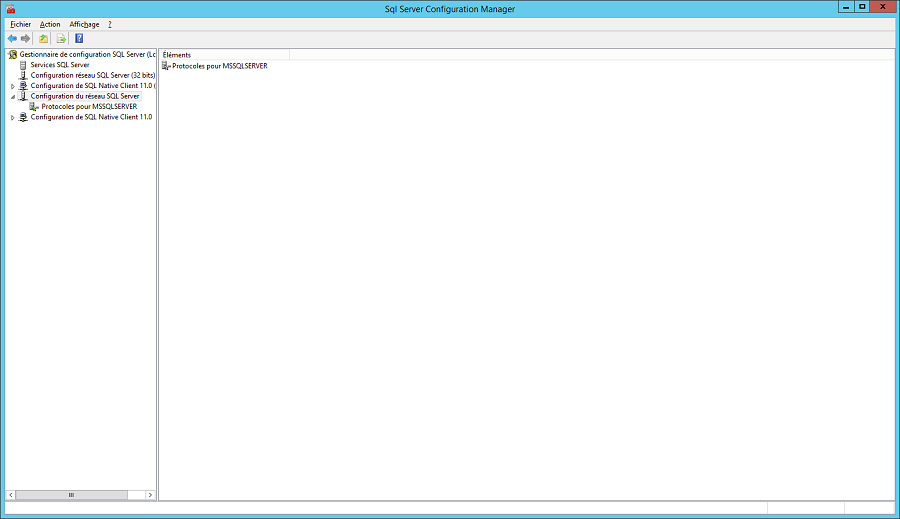Open the Fichier menu
This screenshot has width=900, height=519.
(x=21, y=24)
